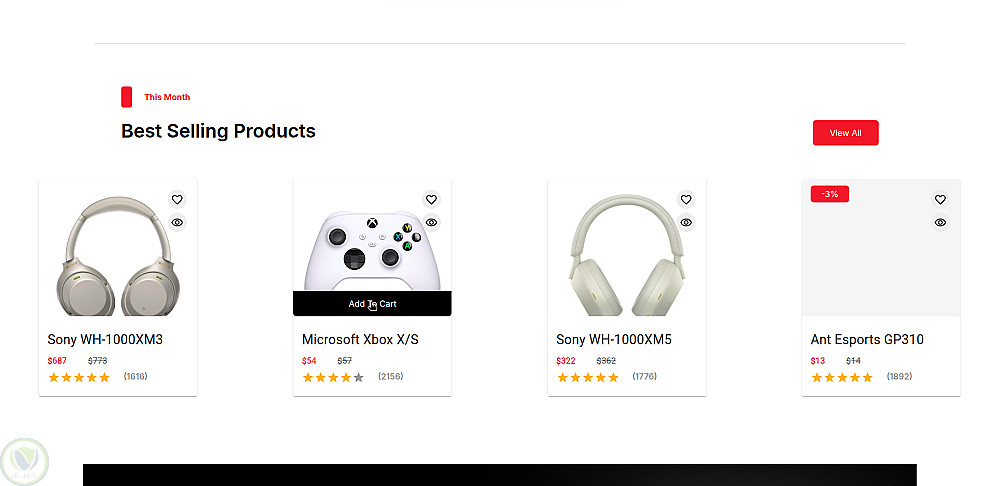Quick view the Ant Esports GP310
Screen dimensions: 1000x486
coord(940,222)
